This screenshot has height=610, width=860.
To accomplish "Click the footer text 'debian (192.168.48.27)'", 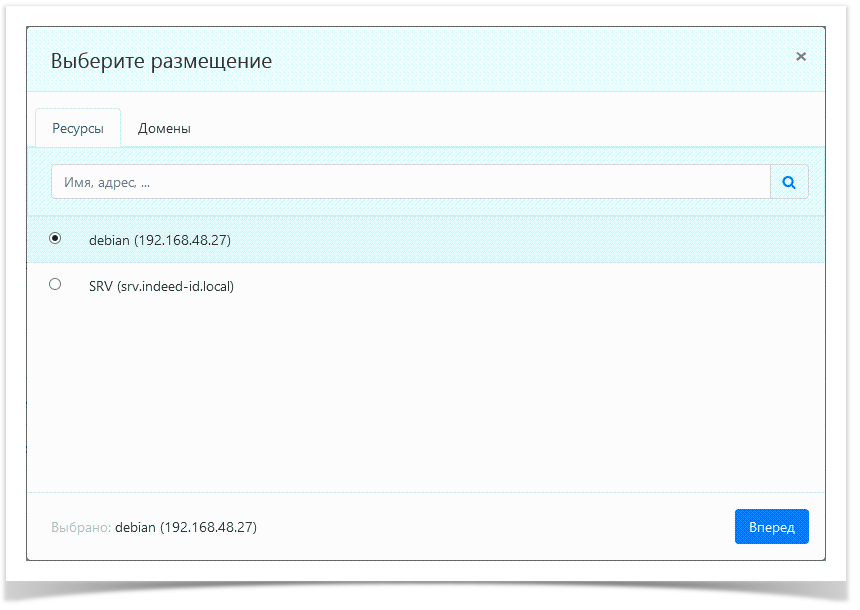I will pos(186,527).
